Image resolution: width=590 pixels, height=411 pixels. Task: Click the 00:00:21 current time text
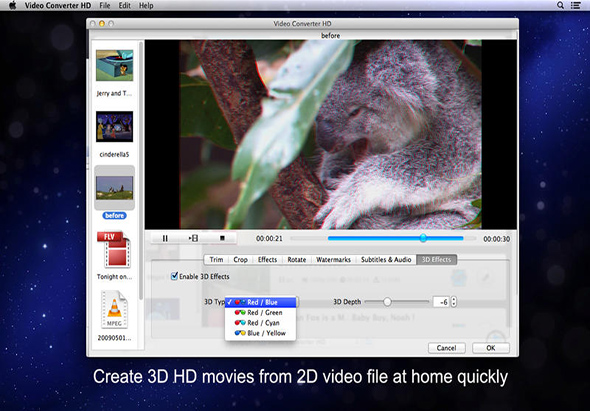[269, 239]
